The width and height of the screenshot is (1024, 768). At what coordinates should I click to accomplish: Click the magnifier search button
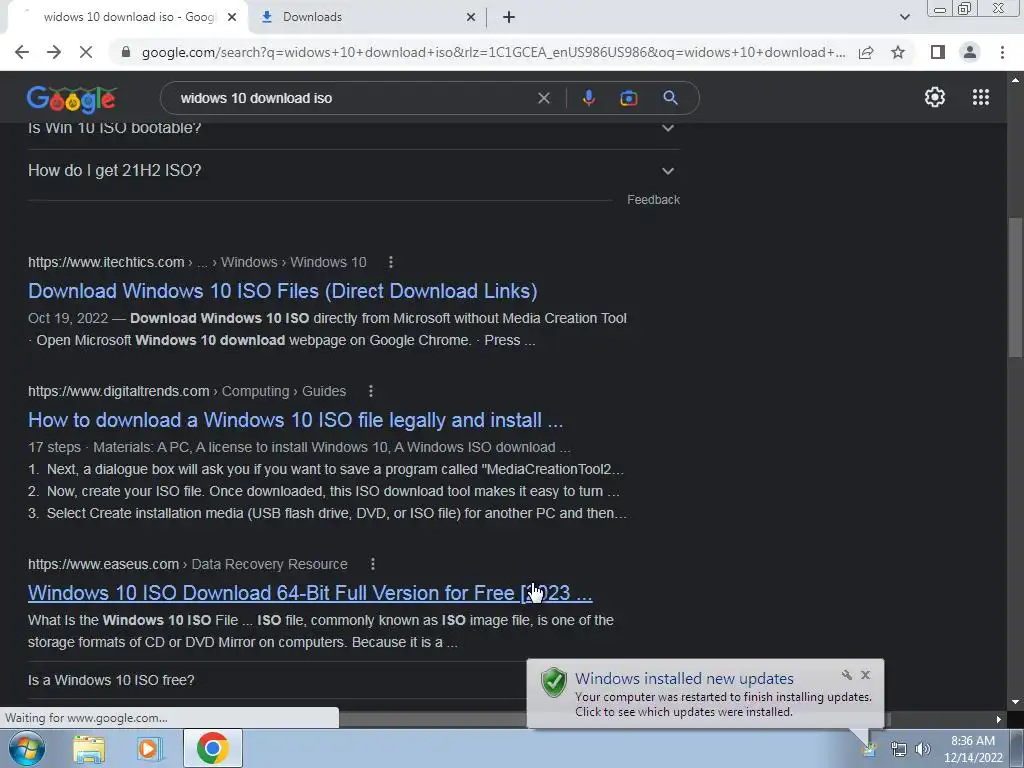(x=670, y=98)
